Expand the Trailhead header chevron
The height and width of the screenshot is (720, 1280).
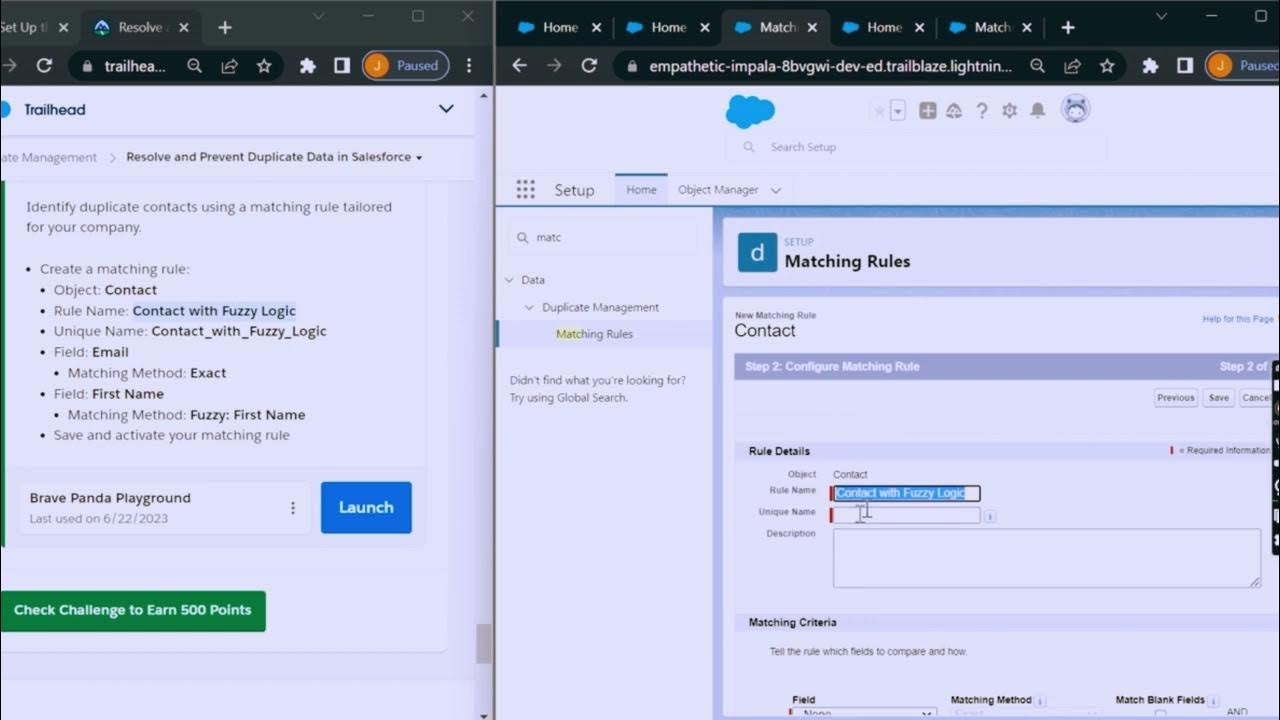446,109
